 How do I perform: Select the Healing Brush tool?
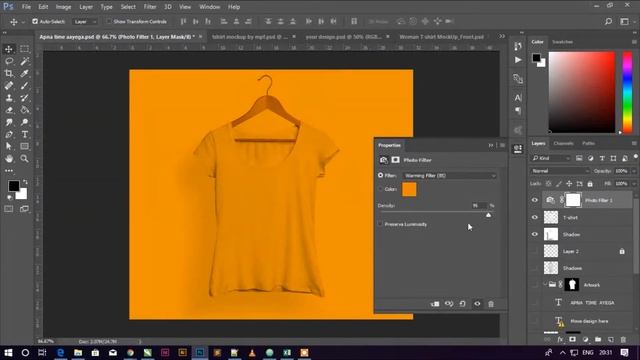tap(9, 86)
